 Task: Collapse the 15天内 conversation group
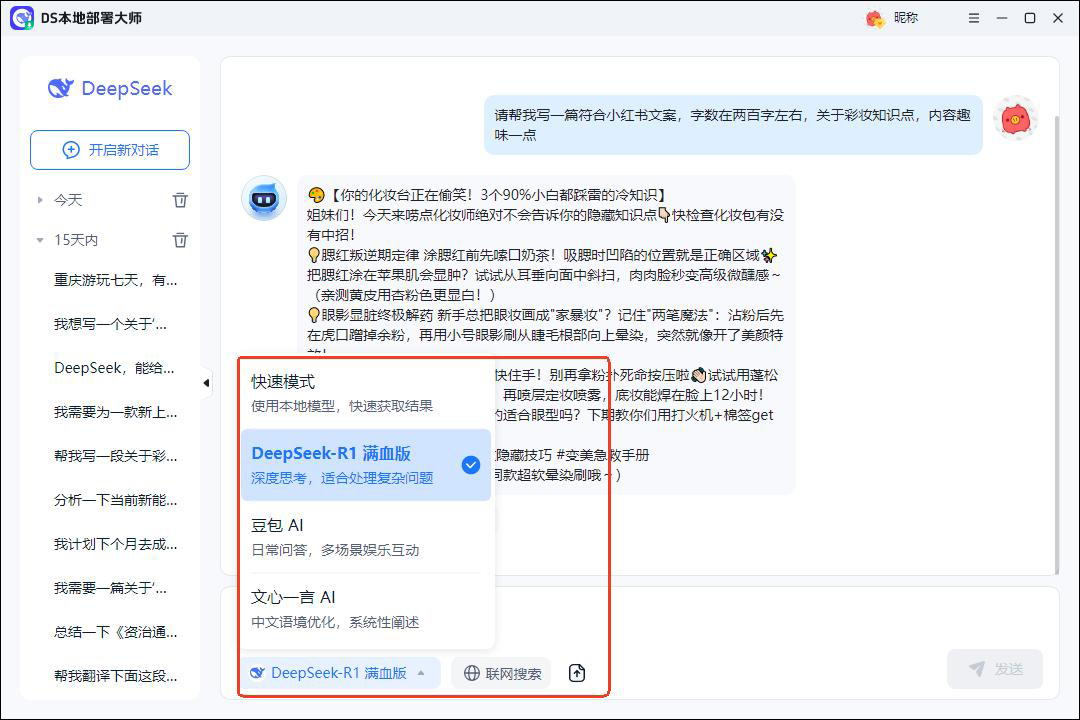point(40,240)
